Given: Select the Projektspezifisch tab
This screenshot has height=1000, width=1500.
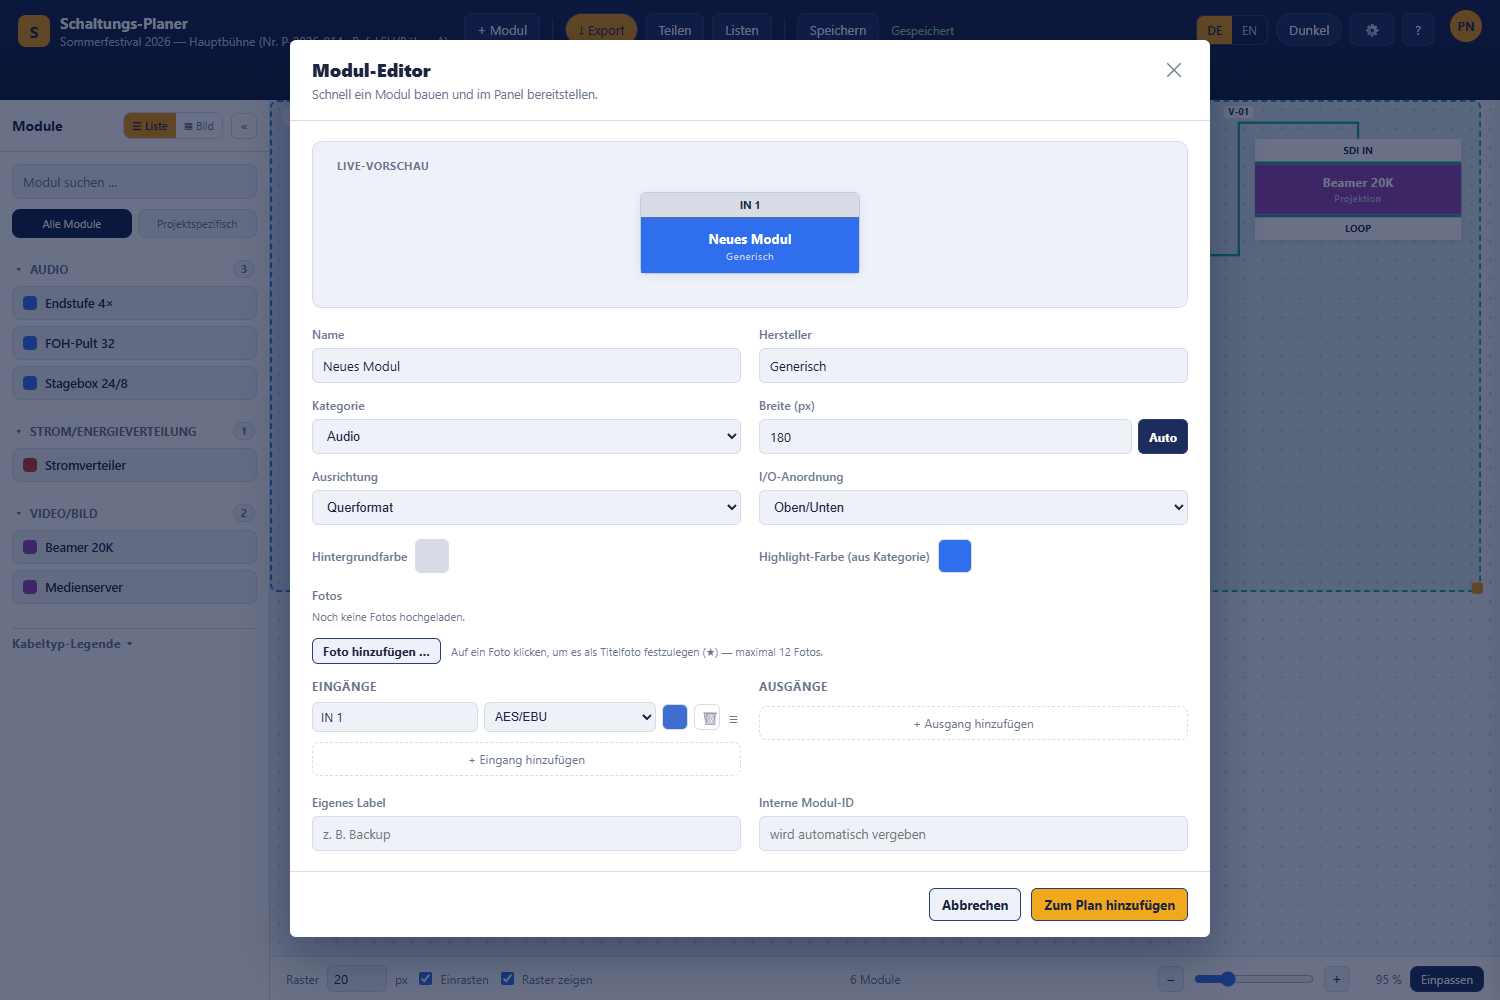Looking at the screenshot, I should [x=197, y=224].
